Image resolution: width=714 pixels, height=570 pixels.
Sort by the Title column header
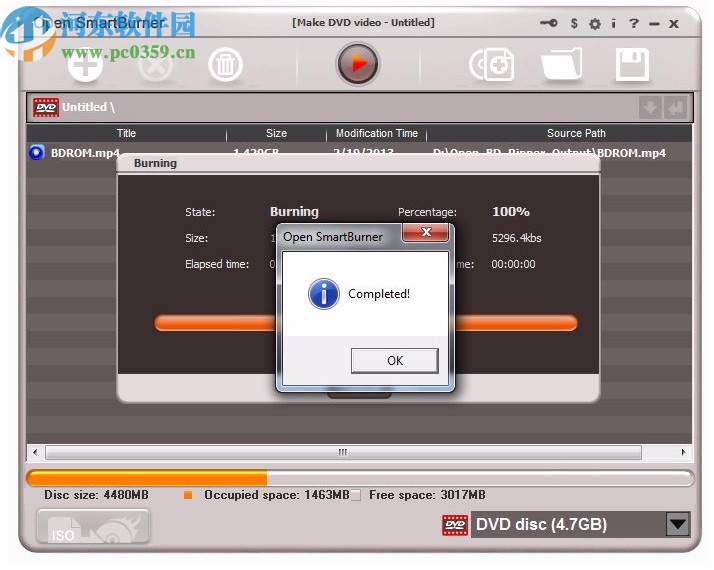point(126,133)
